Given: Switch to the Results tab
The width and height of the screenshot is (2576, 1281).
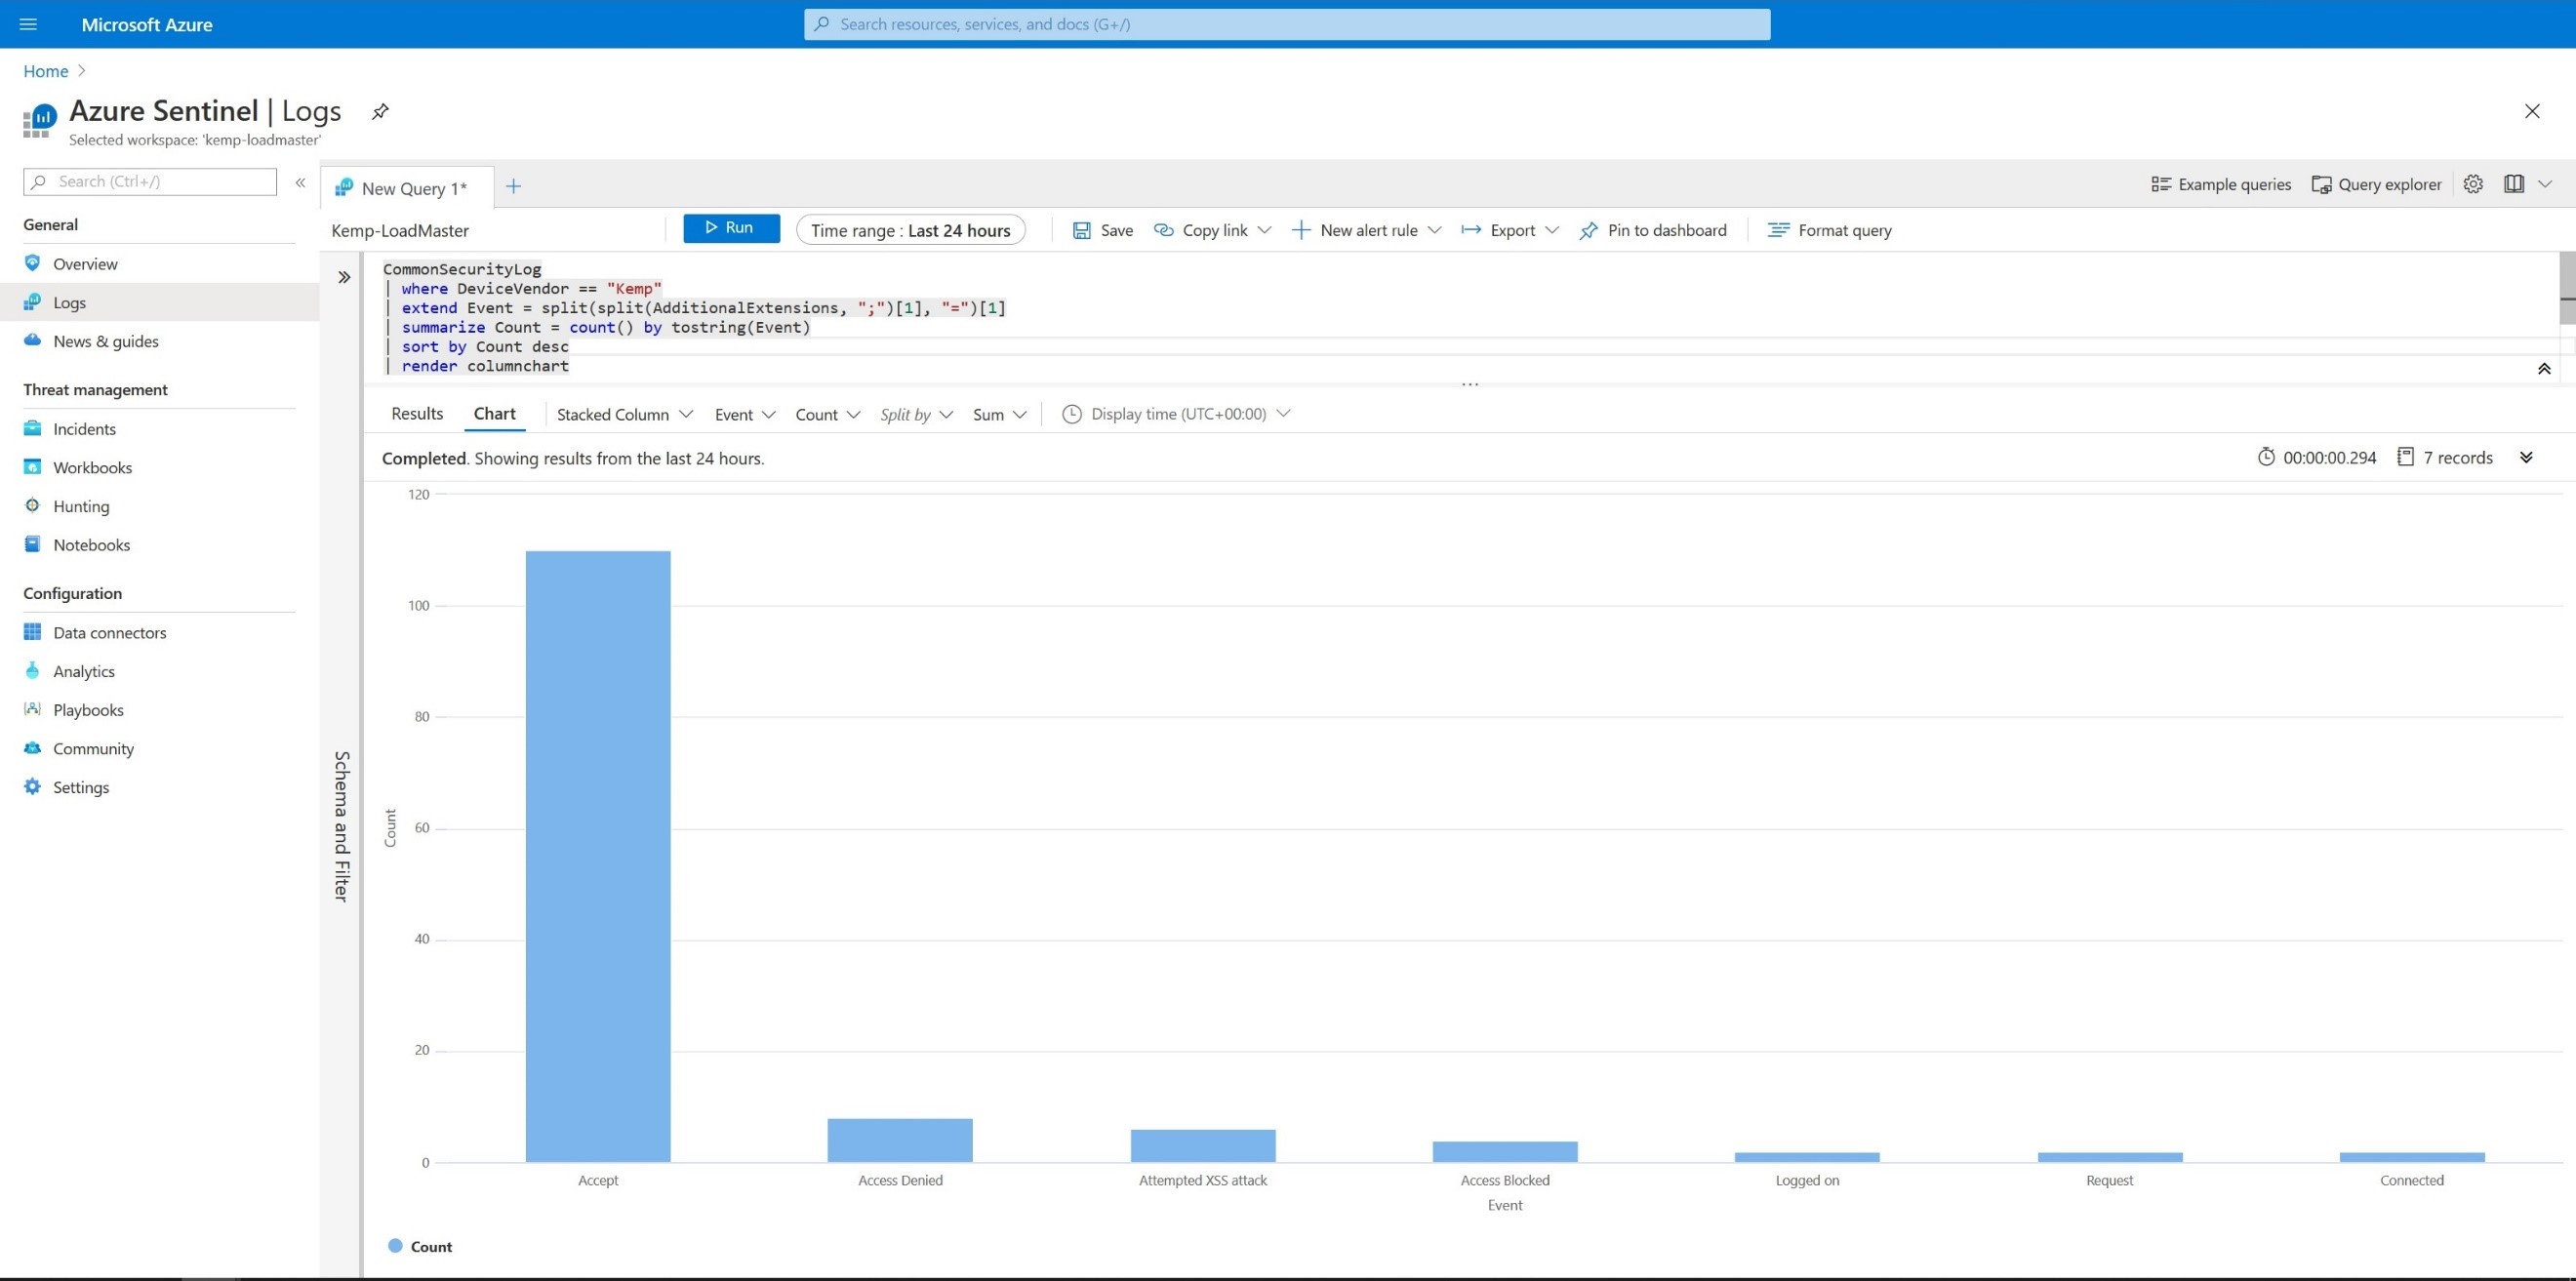Looking at the screenshot, I should [416, 413].
